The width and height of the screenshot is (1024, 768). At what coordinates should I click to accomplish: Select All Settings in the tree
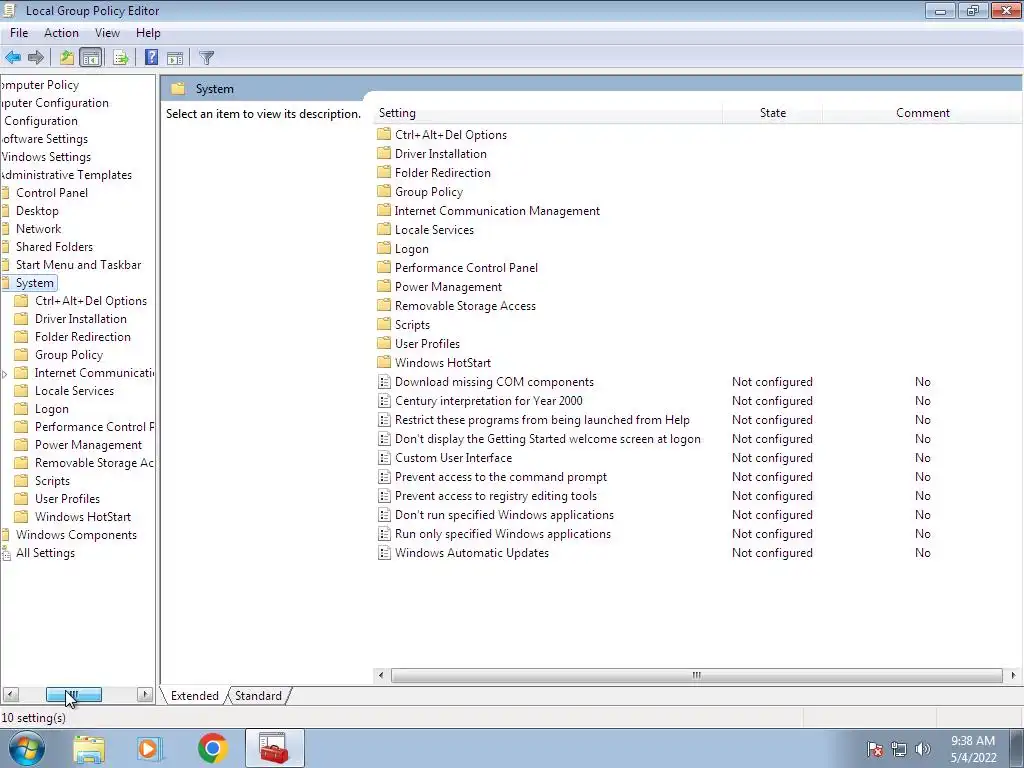pyautogui.click(x=45, y=552)
